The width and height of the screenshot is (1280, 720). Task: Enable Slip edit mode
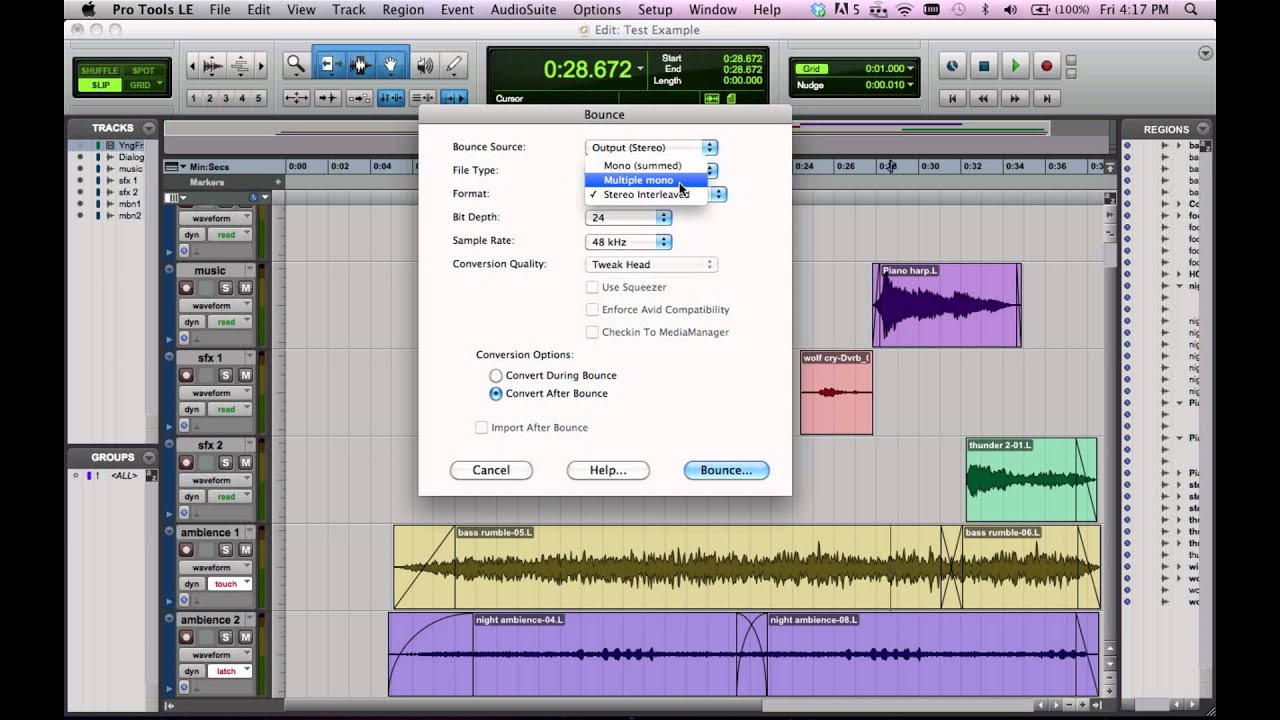100,85
